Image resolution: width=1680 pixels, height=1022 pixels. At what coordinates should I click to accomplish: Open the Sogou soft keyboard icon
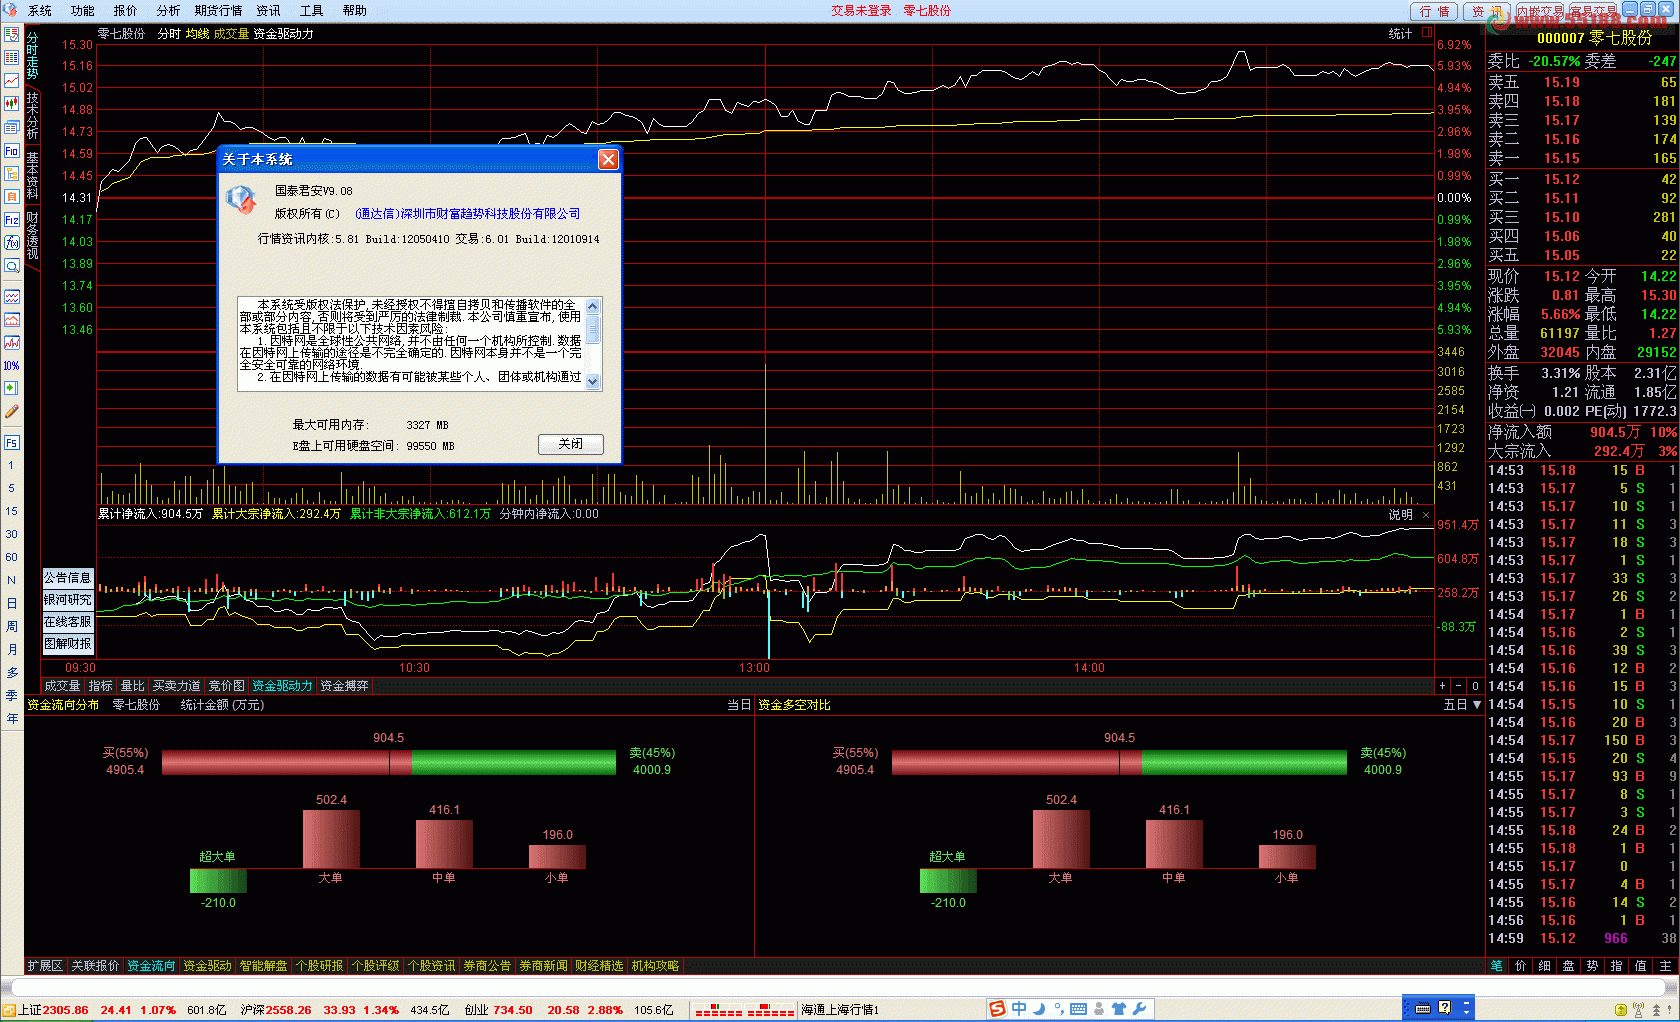coord(1078,1009)
